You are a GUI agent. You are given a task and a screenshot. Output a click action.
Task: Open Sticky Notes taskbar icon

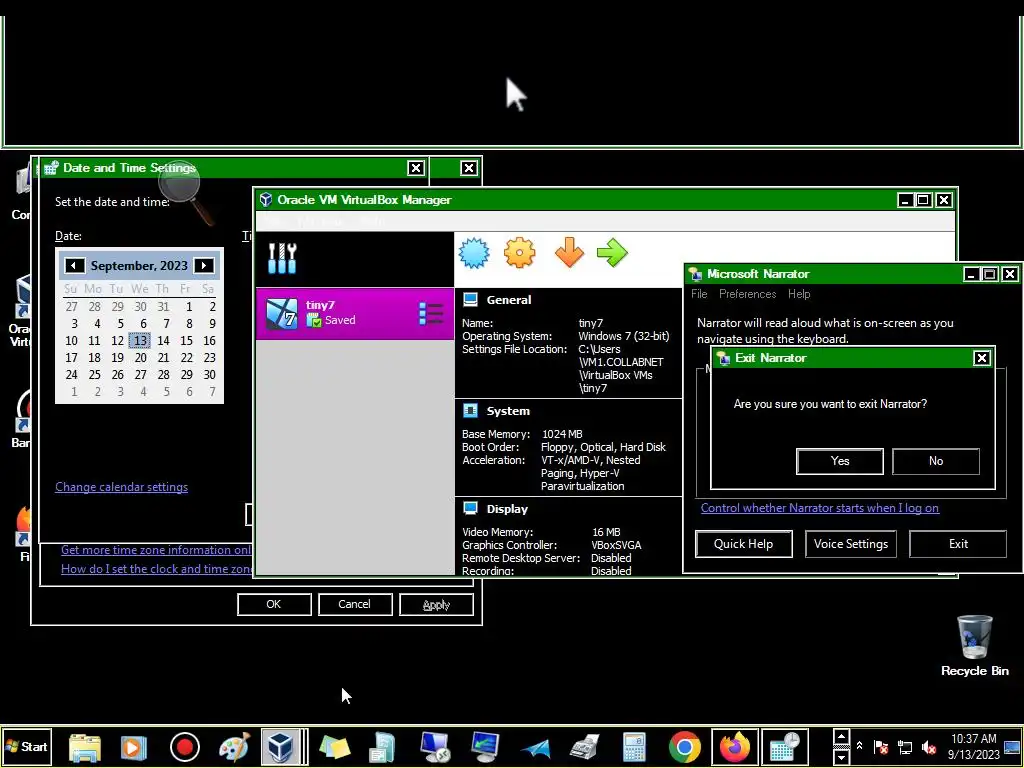(334, 747)
